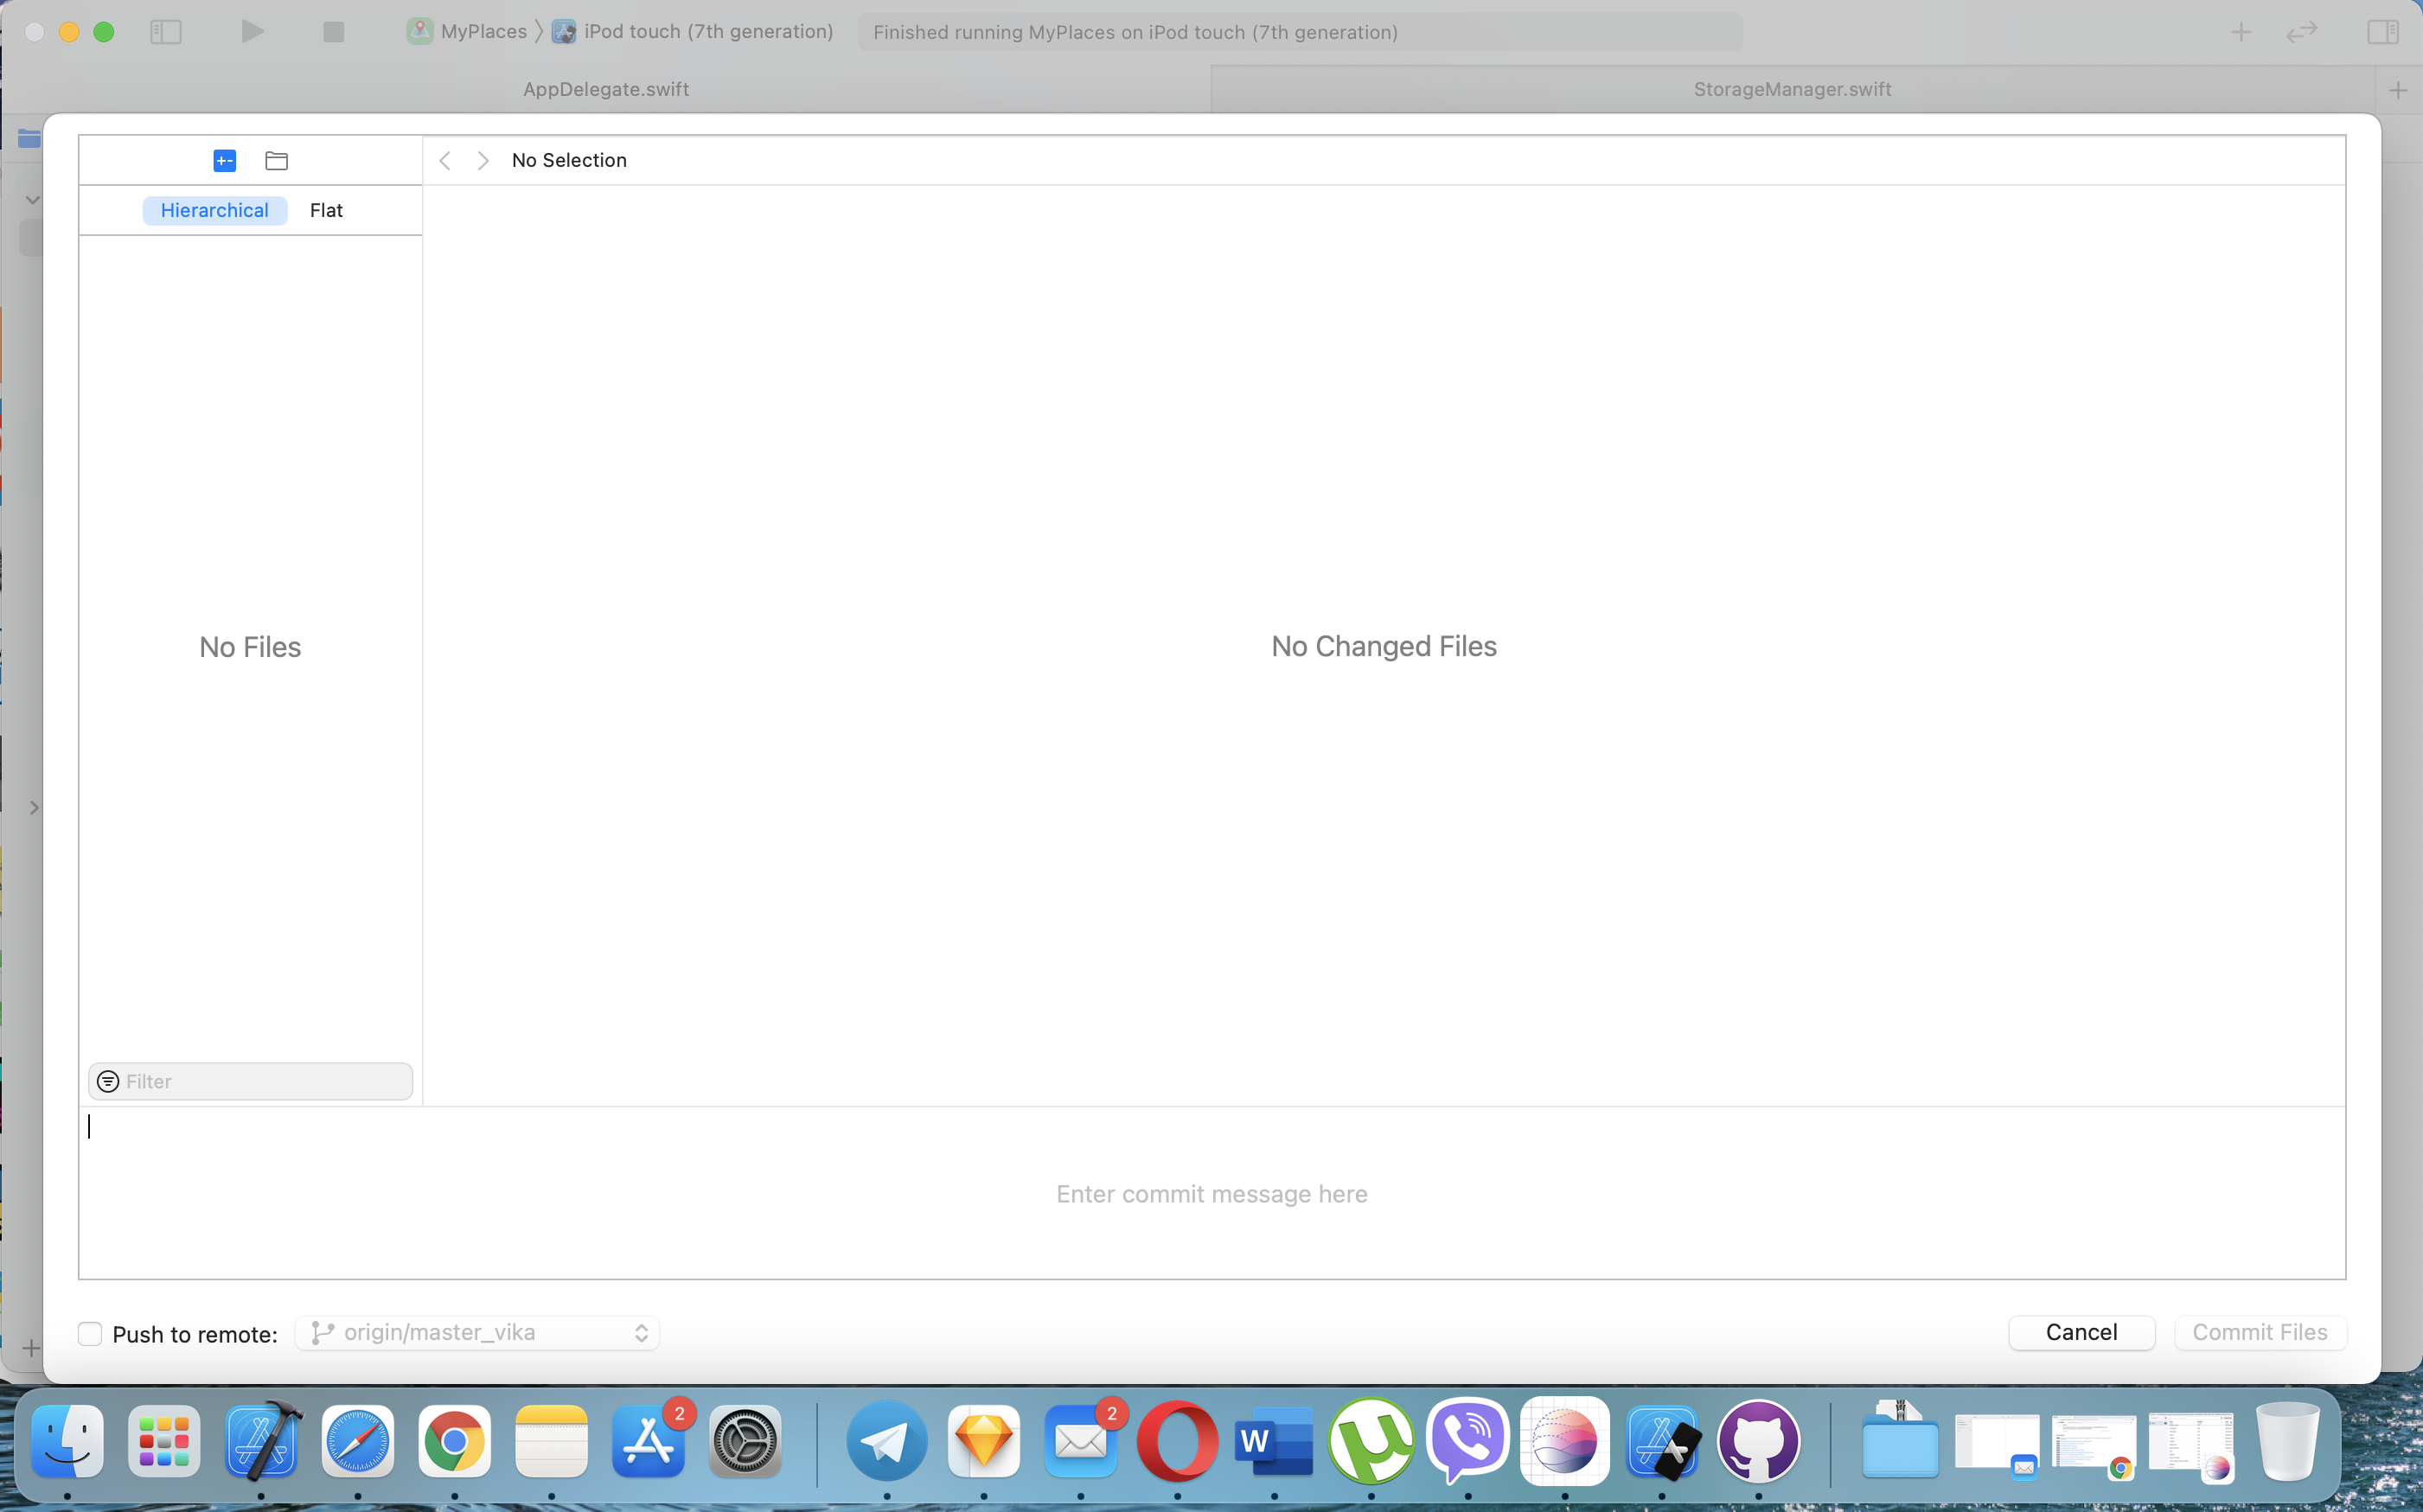Screen dimensions: 2423x1512
Task: Open Opera from the Dock
Action: pyautogui.click(x=1177, y=1441)
